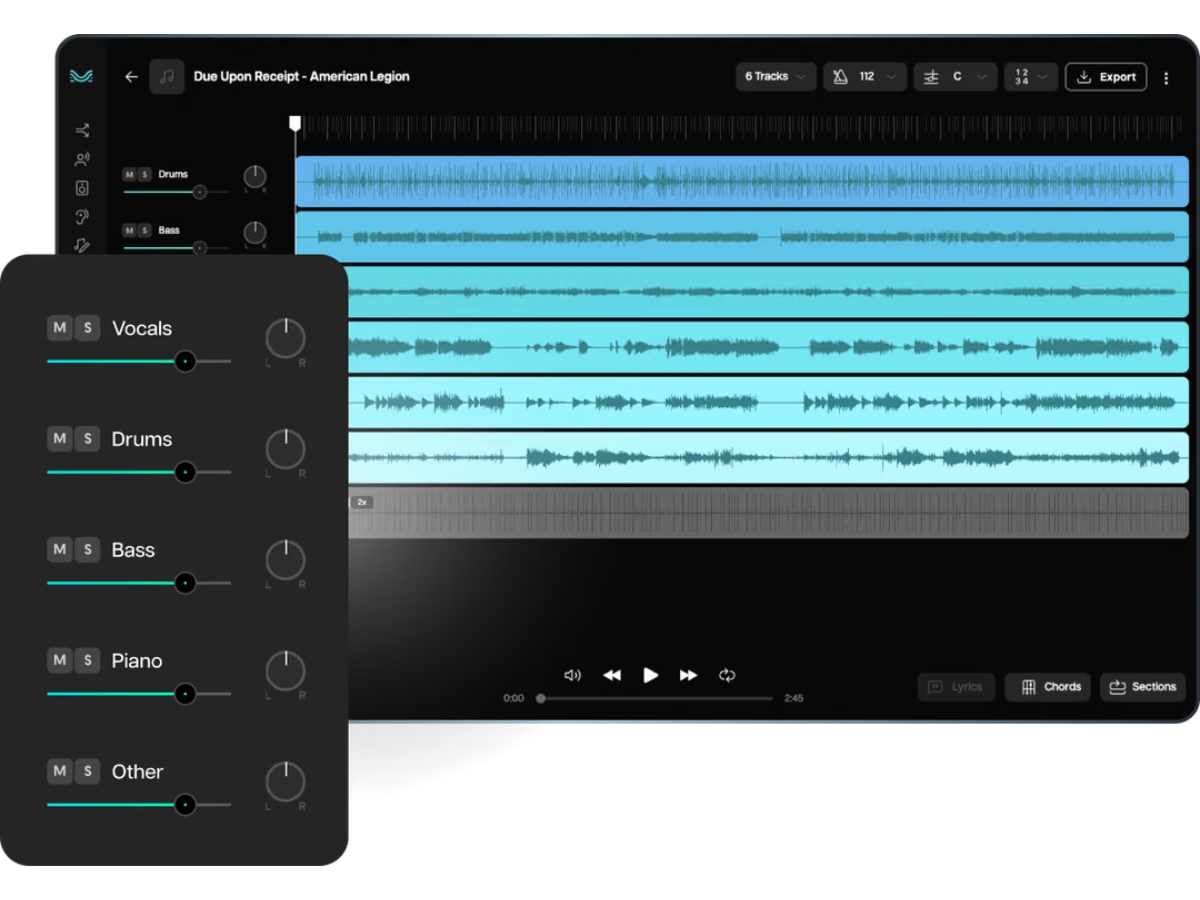Screen dimensions: 1200x900
Task: Click the teal wave logo icon
Action: click(x=81, y=76)
